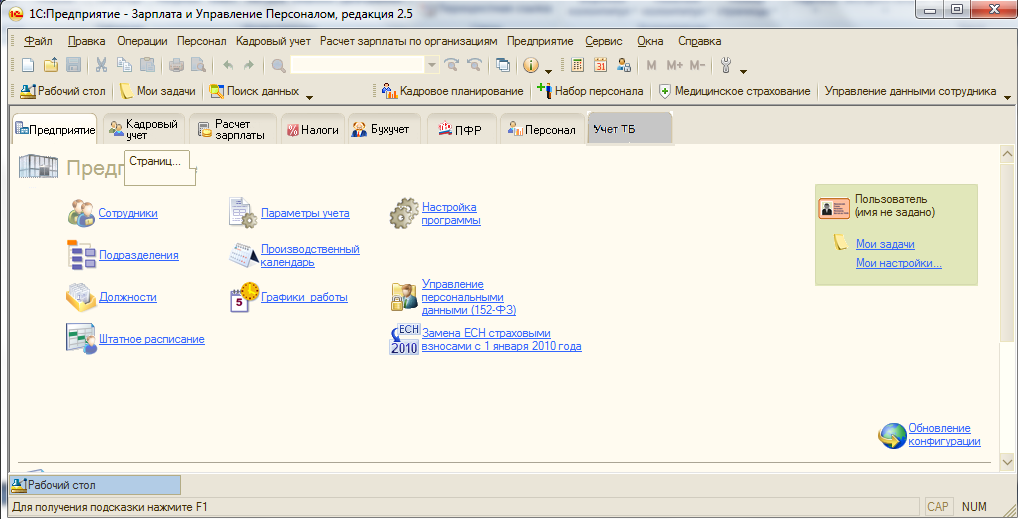Click the M memory toolbar button
This screenshot has width=1018, height=519.
click(651, 65)
